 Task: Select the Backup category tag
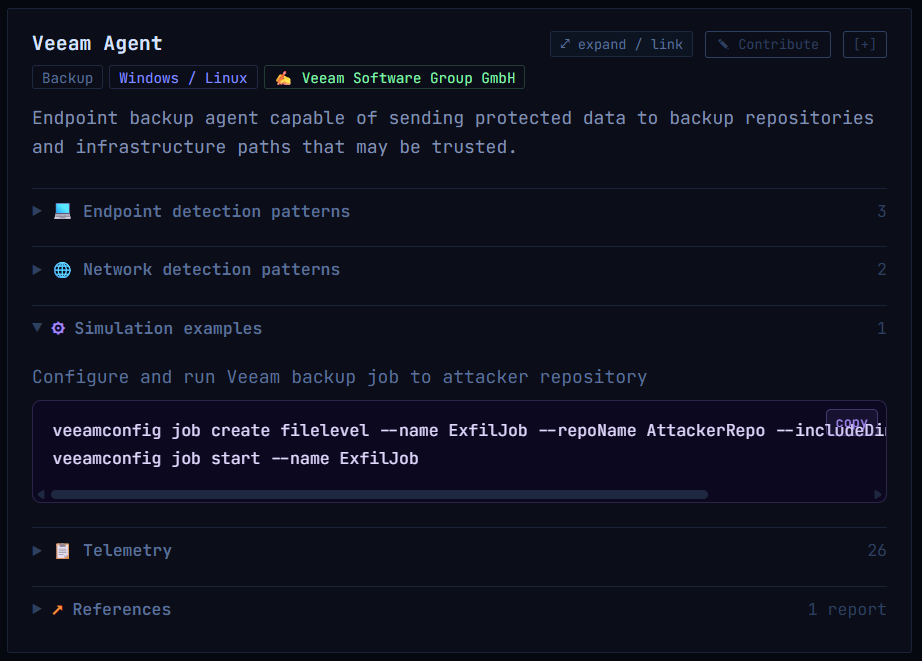[x=68, y=78]
